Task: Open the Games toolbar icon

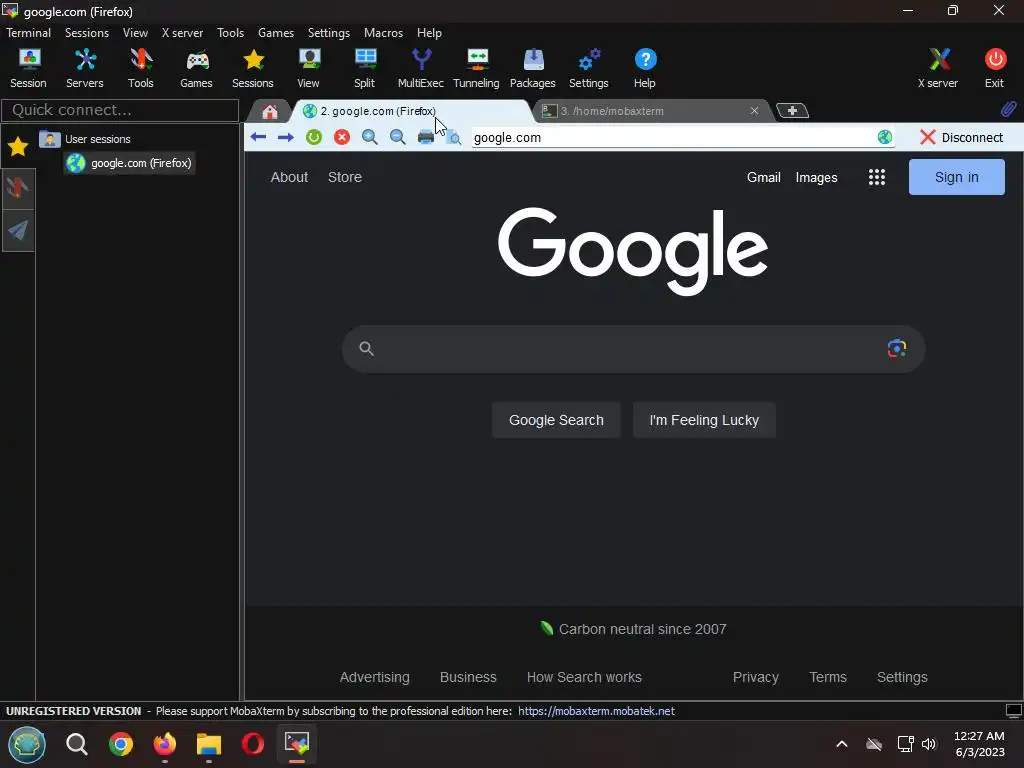Action: [x=197, y=68]
